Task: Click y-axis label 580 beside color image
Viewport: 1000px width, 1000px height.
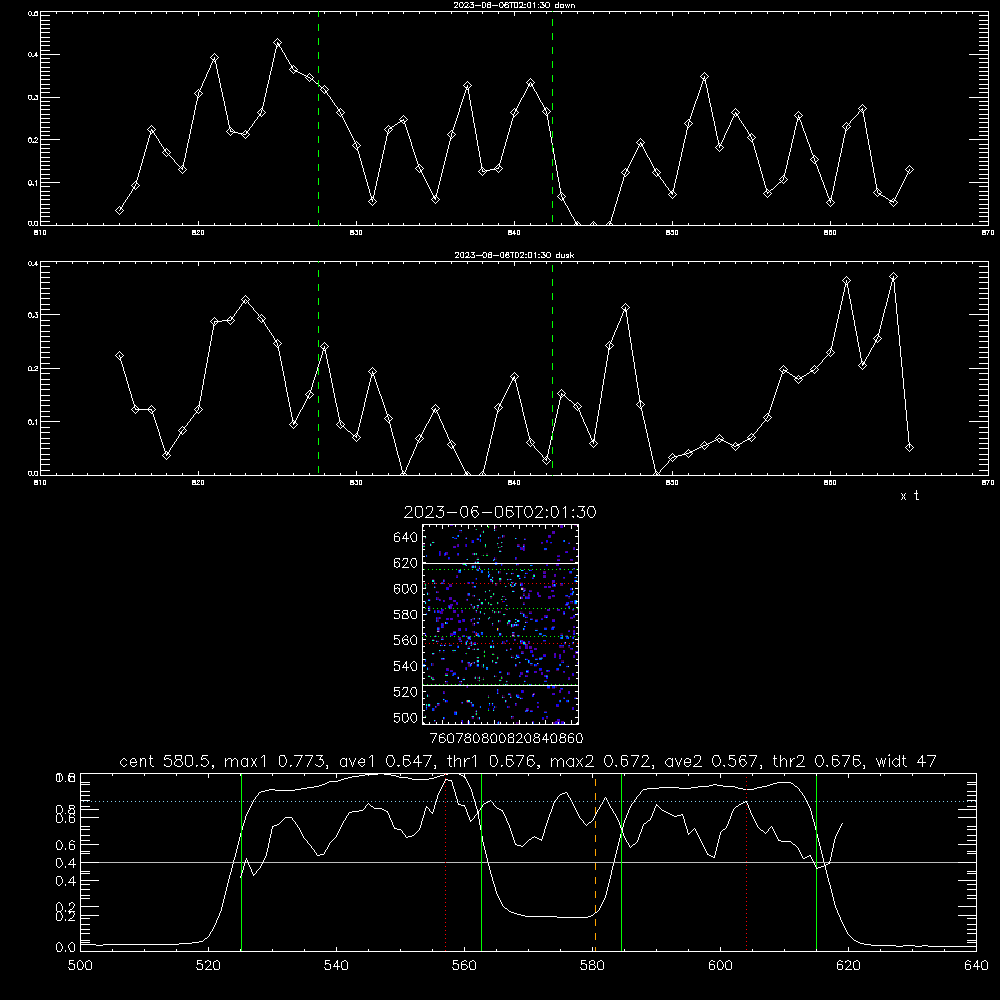Action: point(406,615)
